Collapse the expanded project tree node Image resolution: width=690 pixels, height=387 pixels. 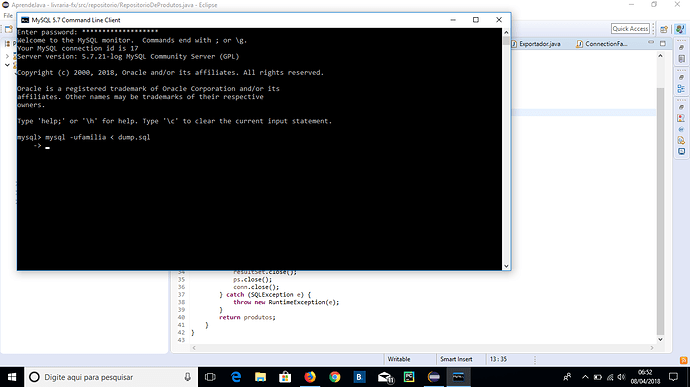7,65
